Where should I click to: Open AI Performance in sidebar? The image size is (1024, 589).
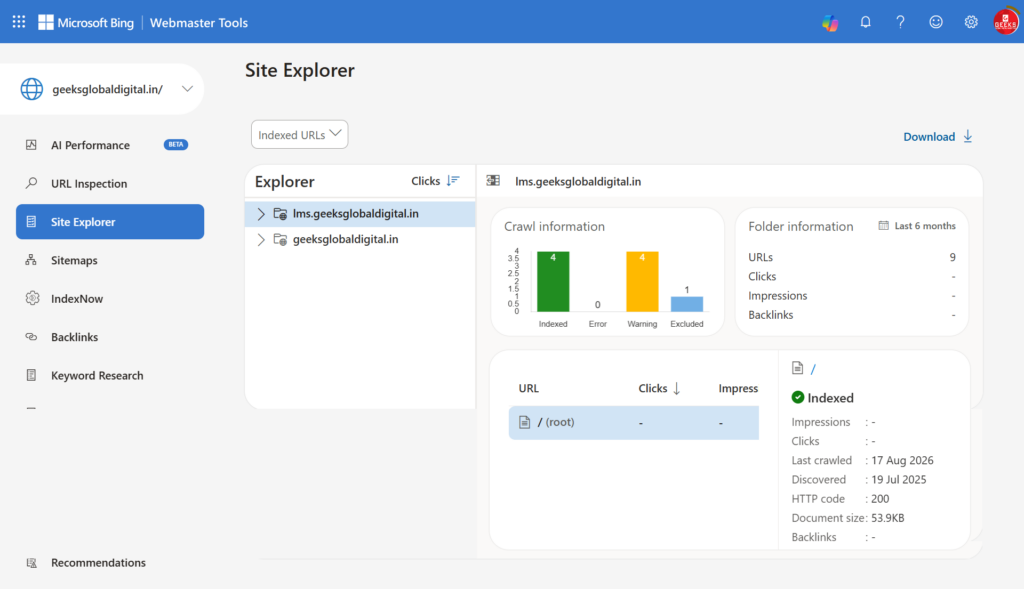click(110, 145)
